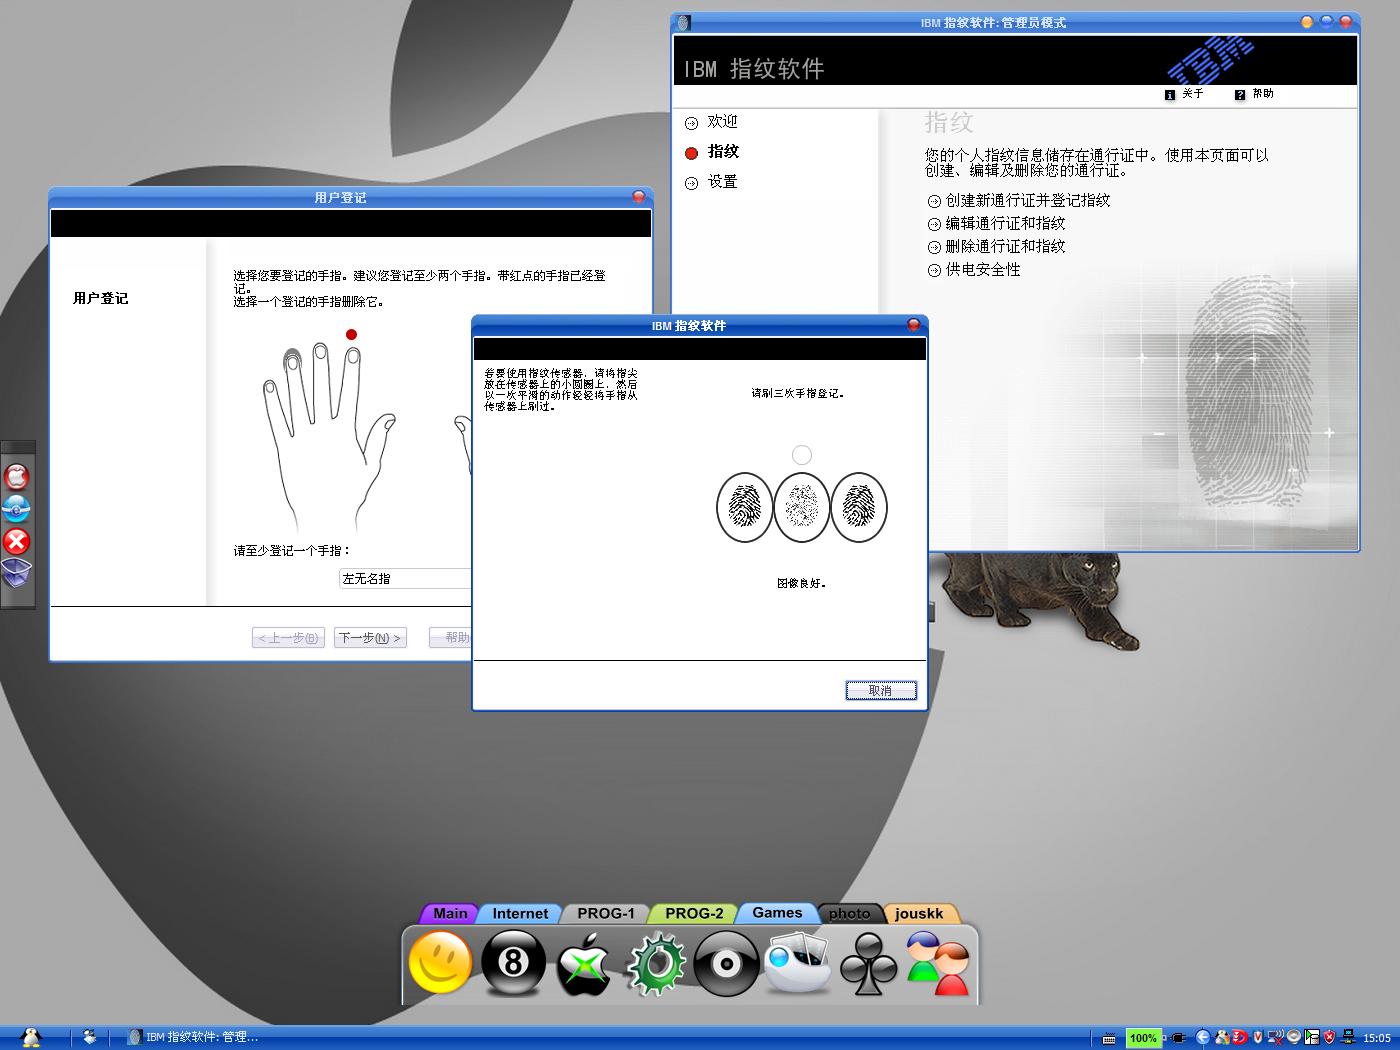Switch to the PROG-2 dock tab

[x=694, y=913]
